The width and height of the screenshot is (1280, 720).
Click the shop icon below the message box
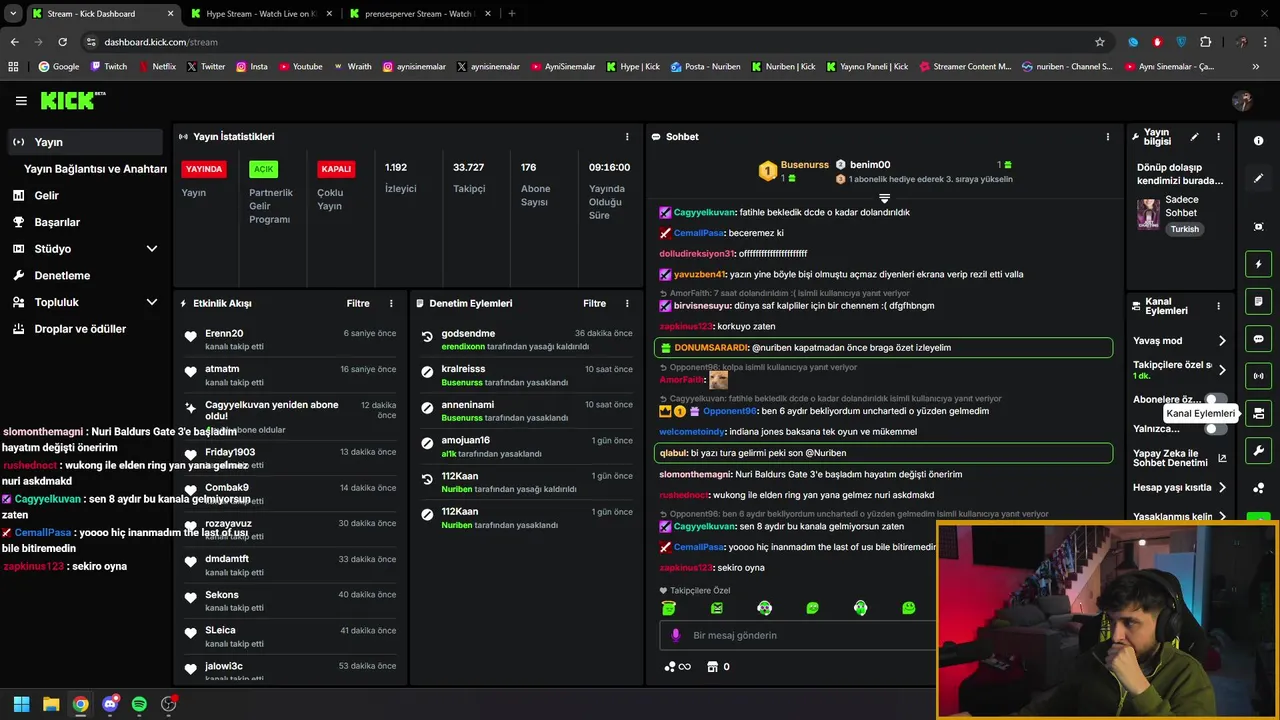pos(712,667)
